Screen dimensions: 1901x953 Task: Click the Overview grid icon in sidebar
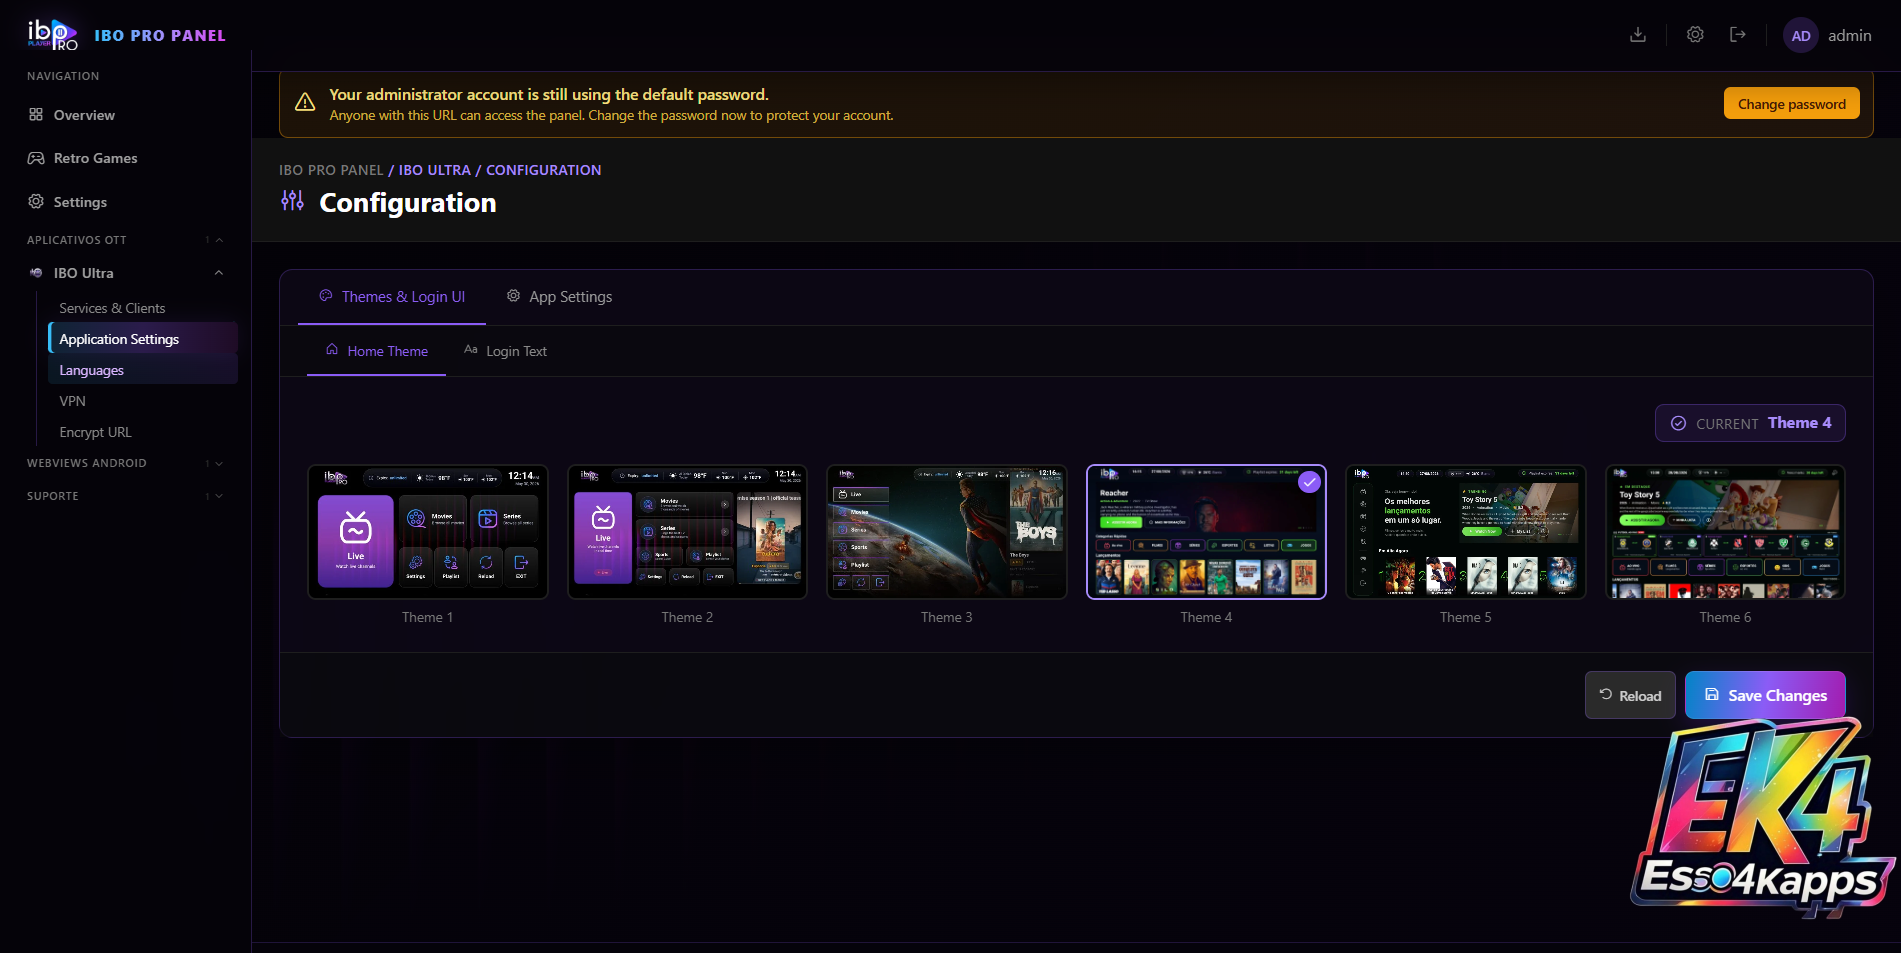click(36, 115)
